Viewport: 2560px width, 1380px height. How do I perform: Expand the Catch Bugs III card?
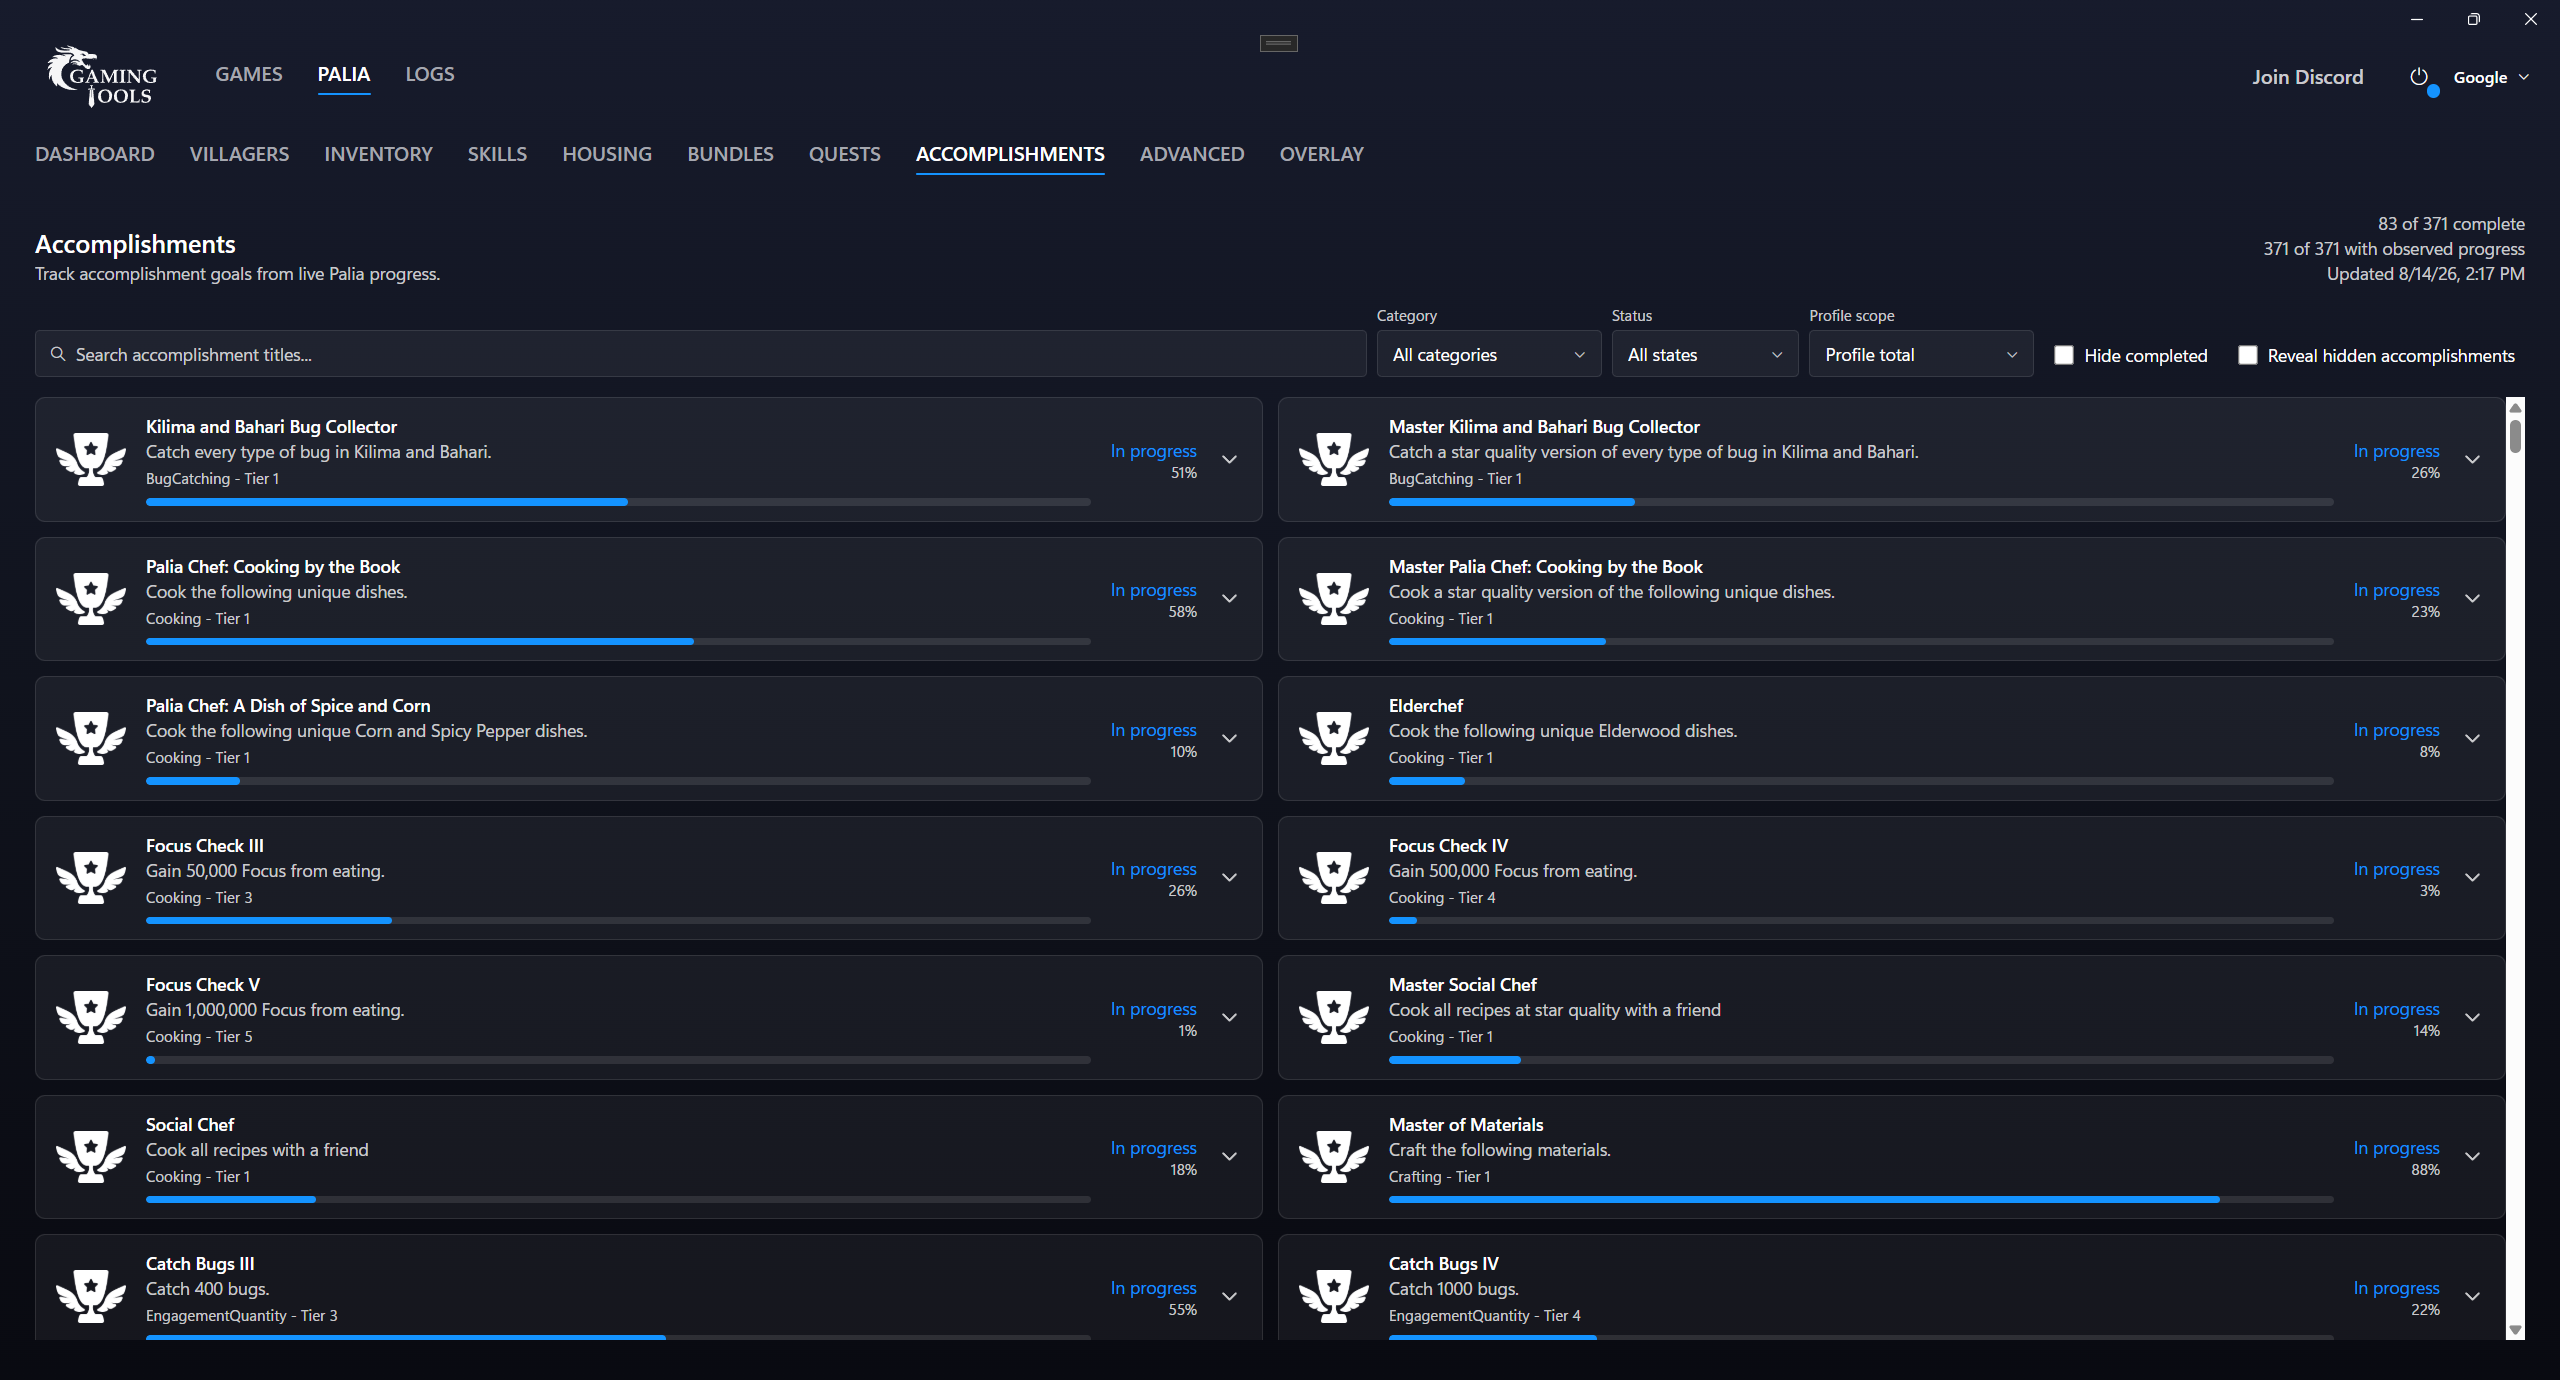[1230, 1296]
